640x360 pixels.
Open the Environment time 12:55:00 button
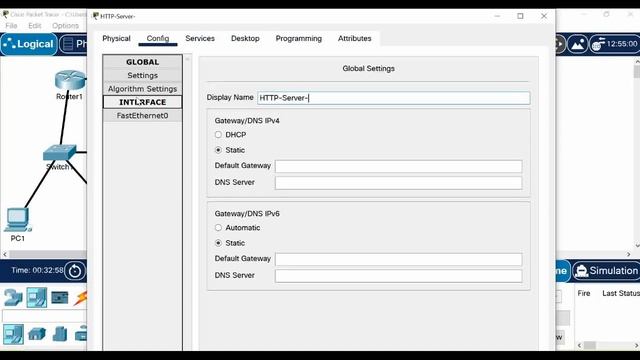[x=614, y=44]
